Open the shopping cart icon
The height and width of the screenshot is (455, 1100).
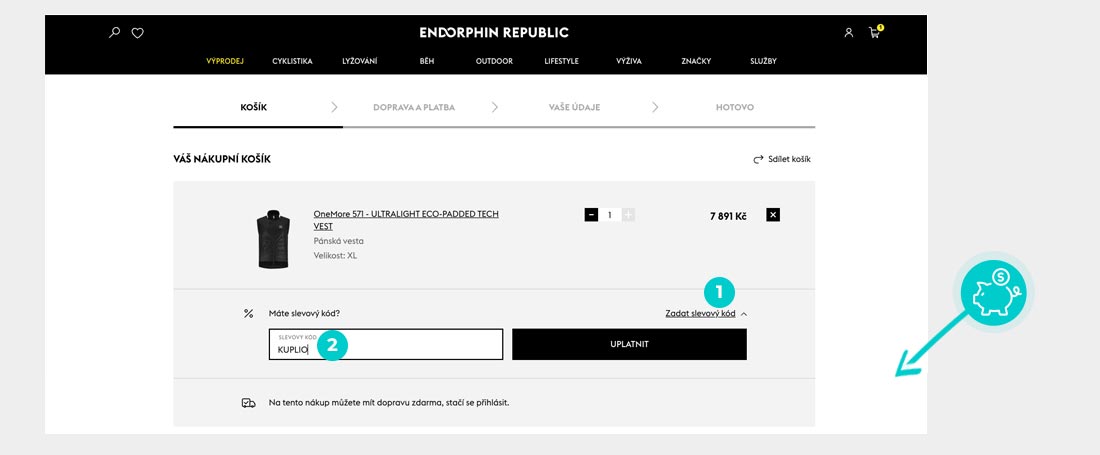(x=875, y=33)
